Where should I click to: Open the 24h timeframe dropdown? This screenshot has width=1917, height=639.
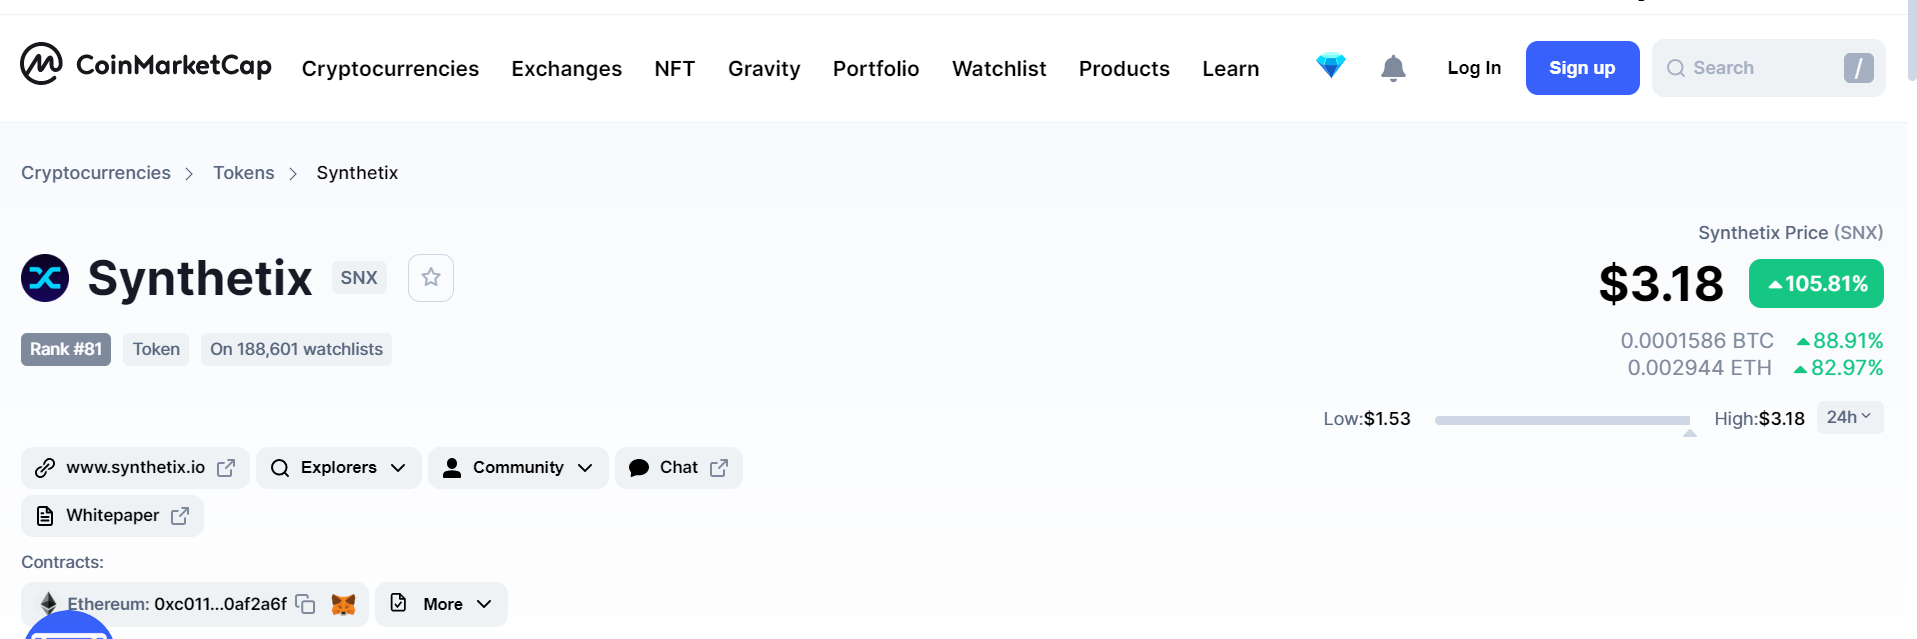1849,418
